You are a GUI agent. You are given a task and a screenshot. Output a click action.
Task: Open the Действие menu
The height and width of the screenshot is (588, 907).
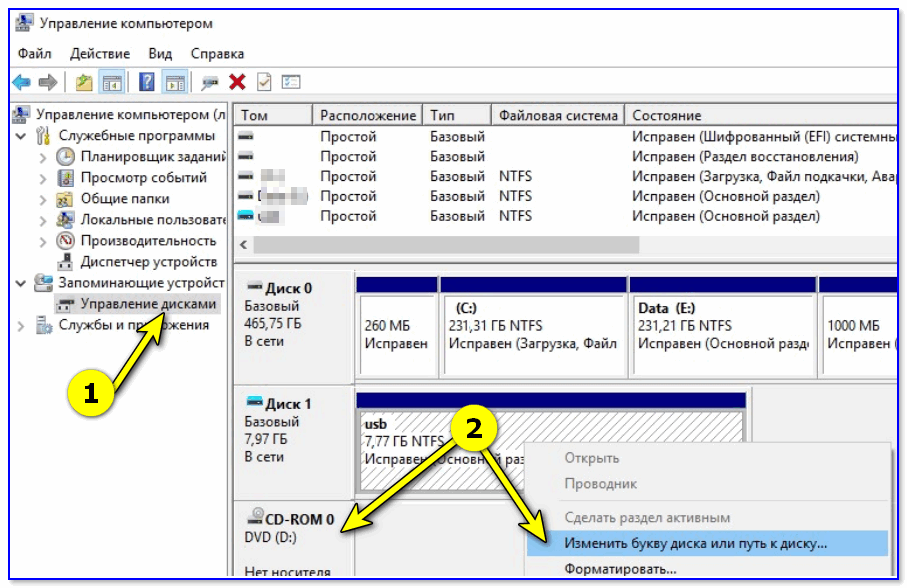tap(100, 53)
